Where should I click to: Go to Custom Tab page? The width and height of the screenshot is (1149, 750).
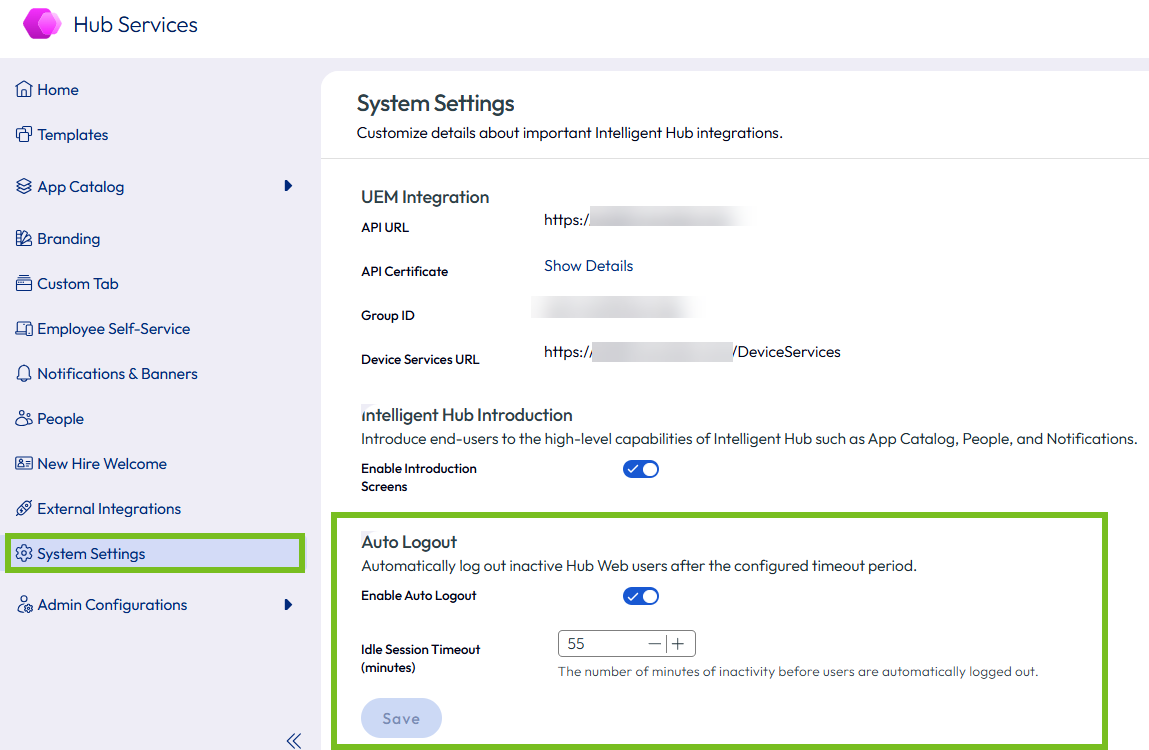(x=78, y=284)
